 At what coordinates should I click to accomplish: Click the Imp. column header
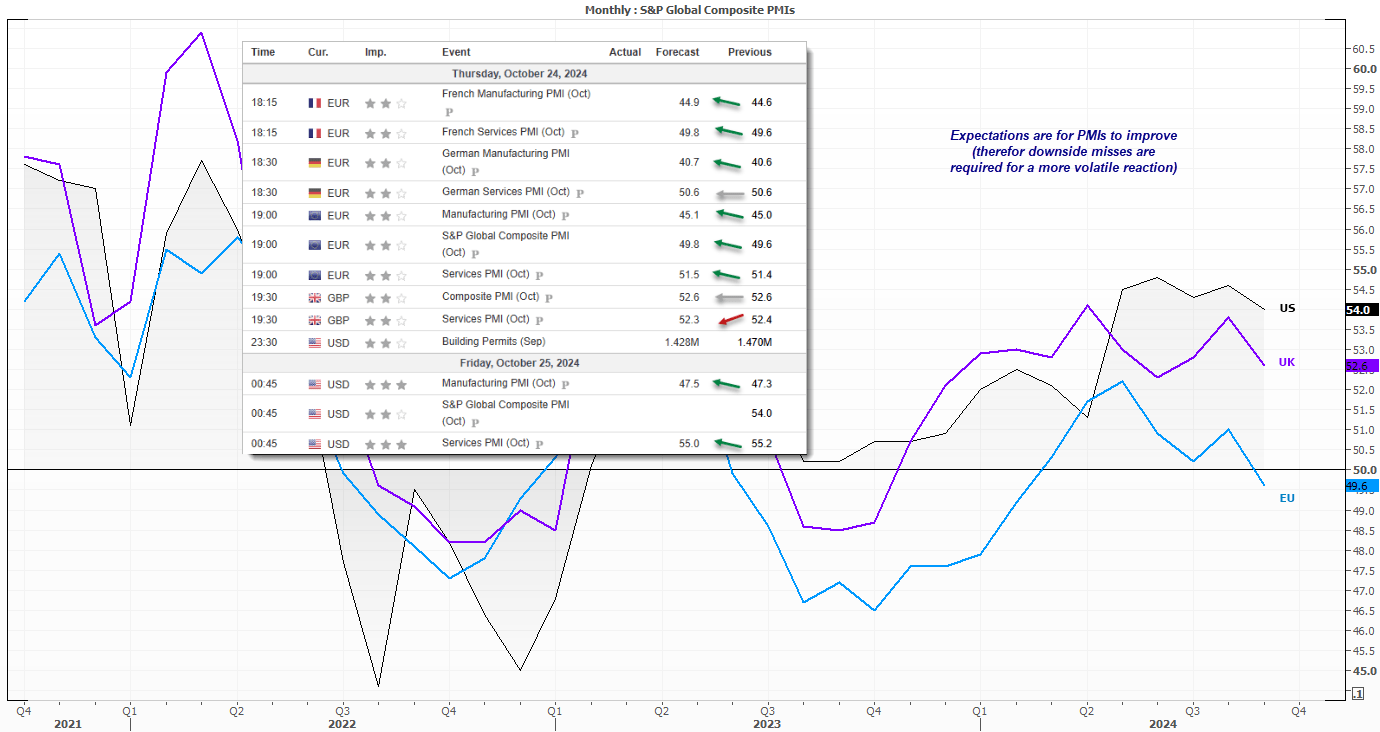point(376,52)
